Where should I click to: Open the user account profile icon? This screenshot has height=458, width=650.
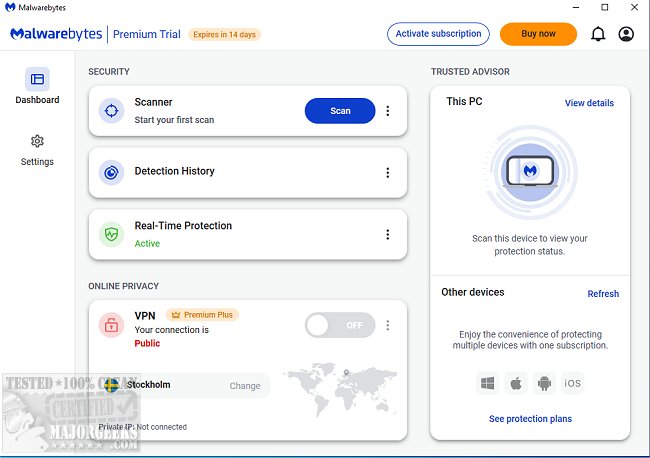click(x=626, y=34)
